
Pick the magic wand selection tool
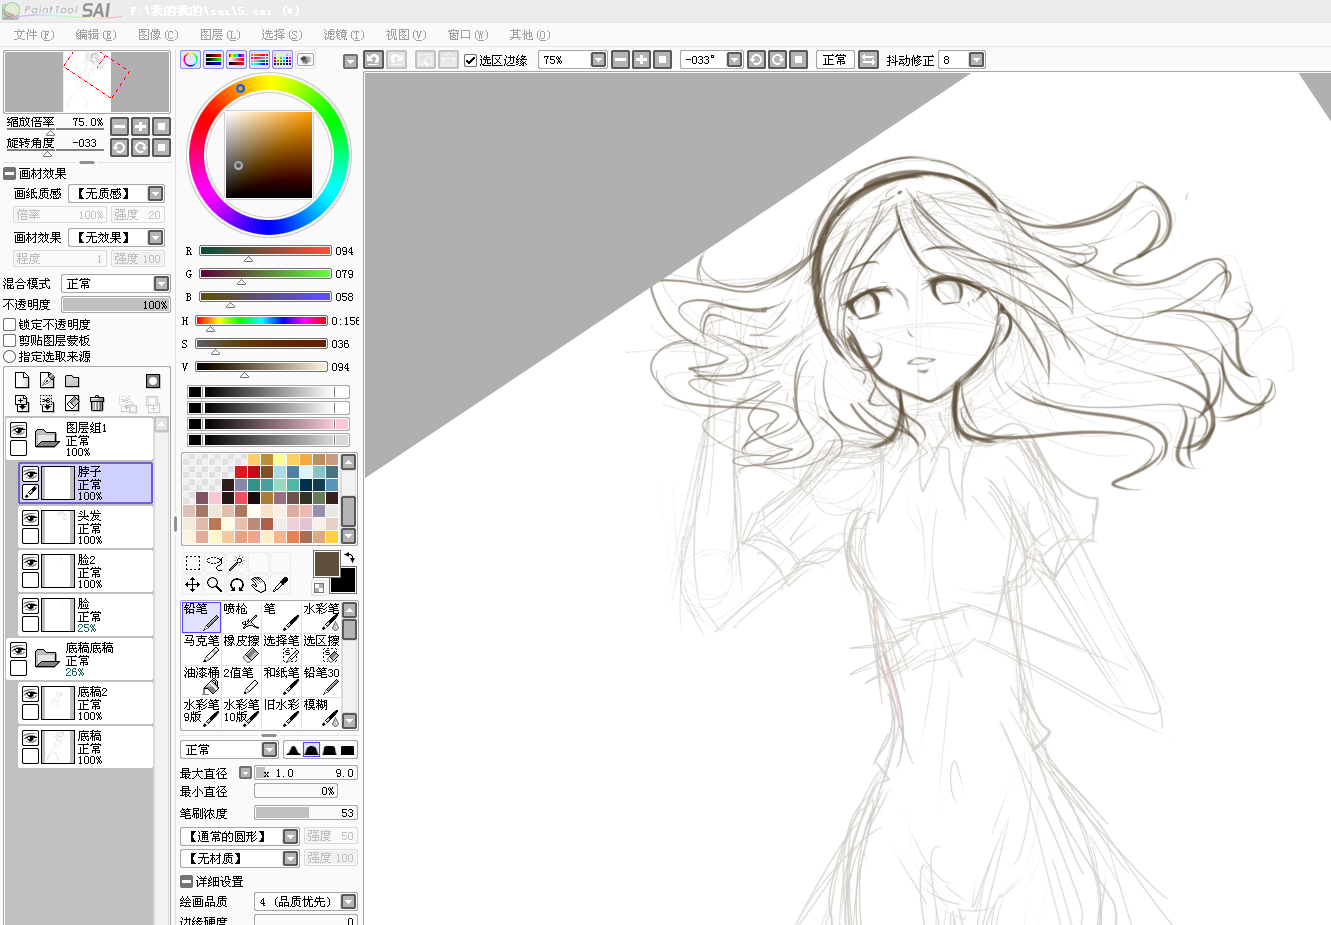click(237, 563)
